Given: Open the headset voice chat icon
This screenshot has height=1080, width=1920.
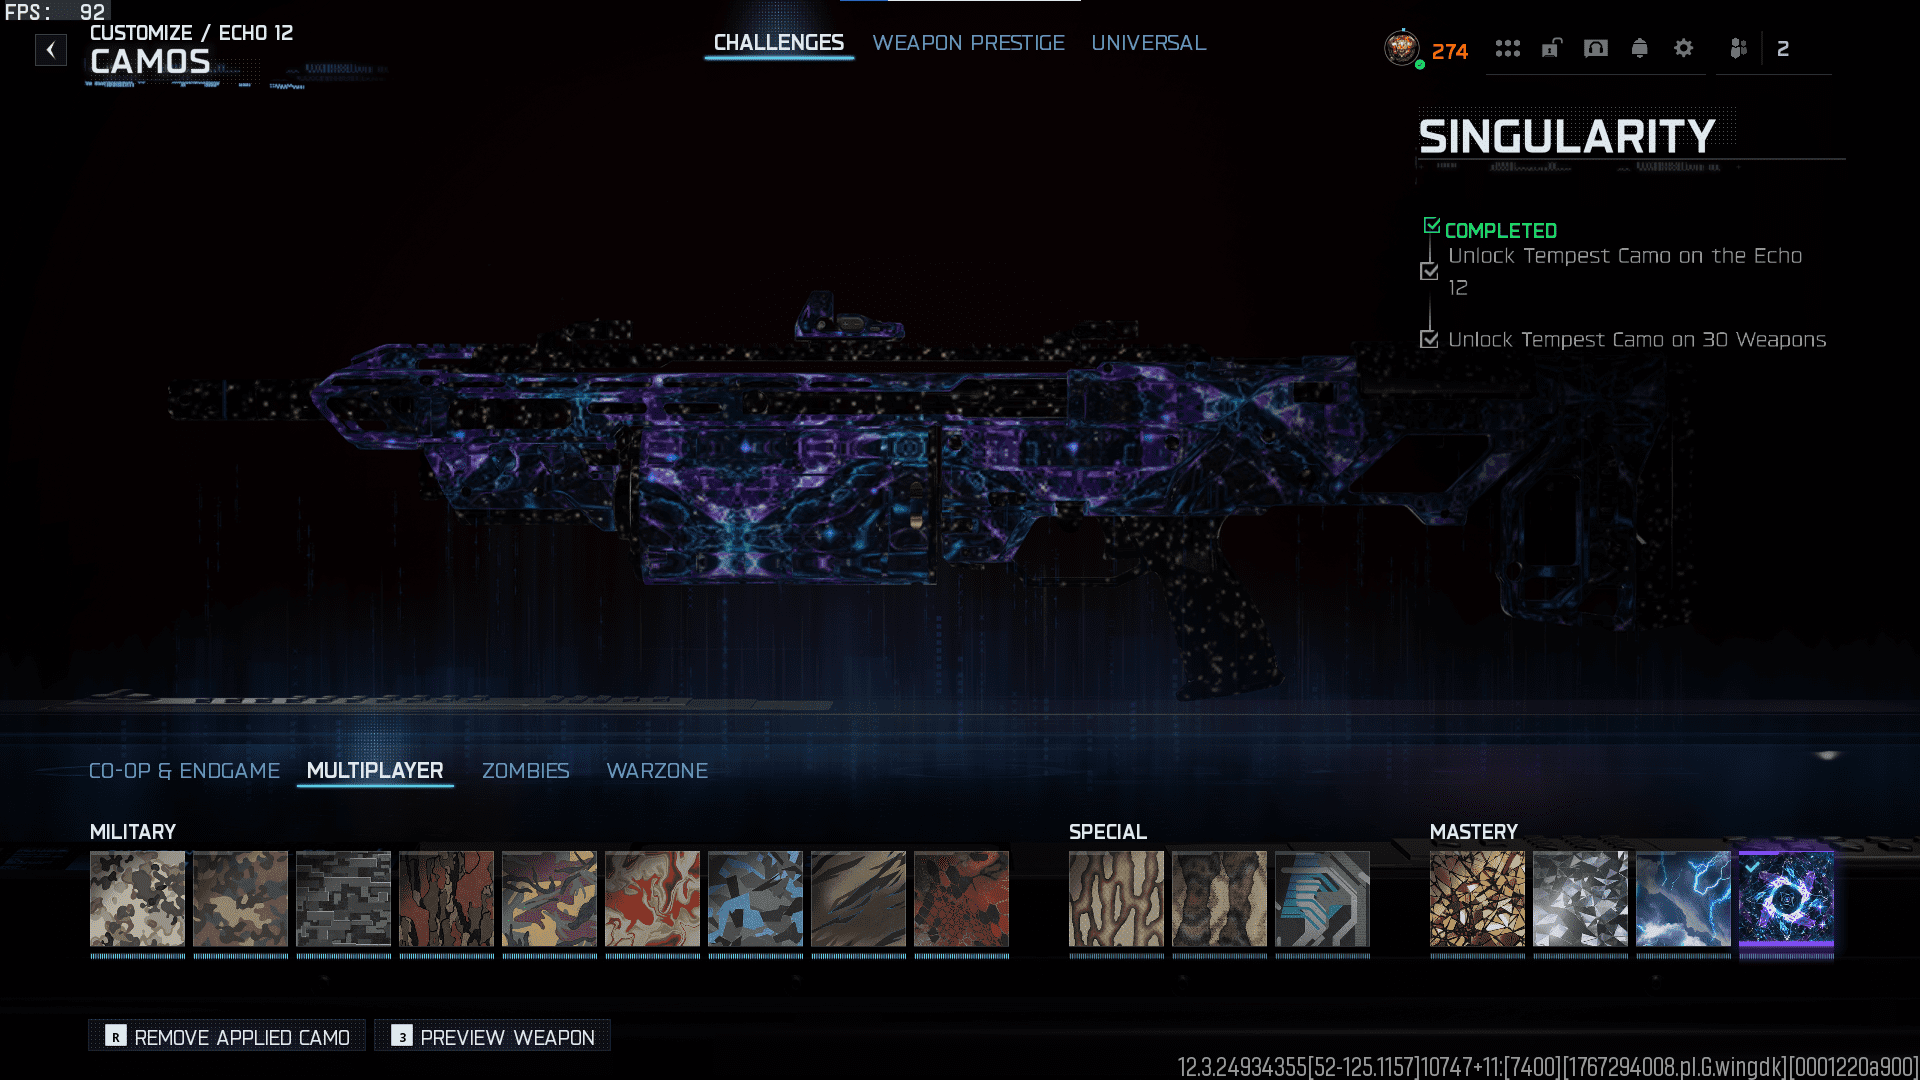Looking at the screenshot, I should coord(1596,48).
